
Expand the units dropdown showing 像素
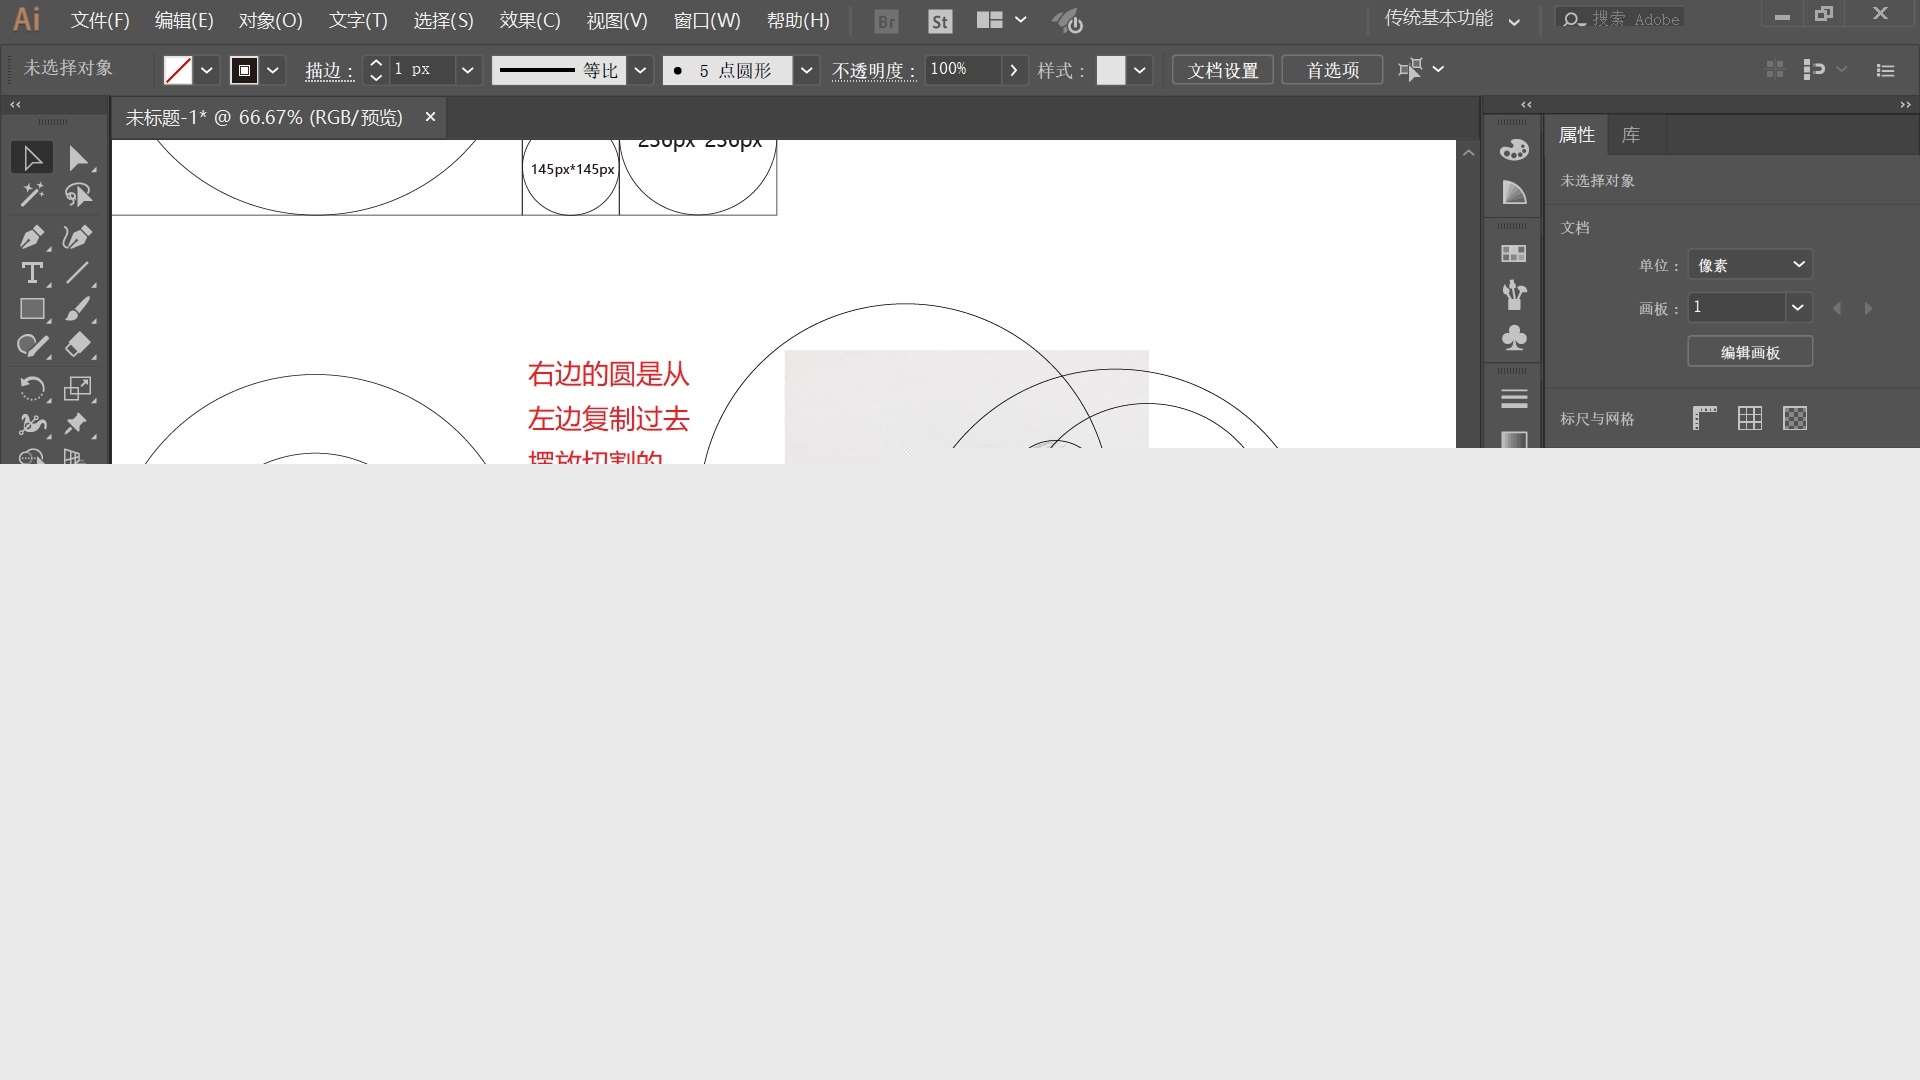point(1750,265)
